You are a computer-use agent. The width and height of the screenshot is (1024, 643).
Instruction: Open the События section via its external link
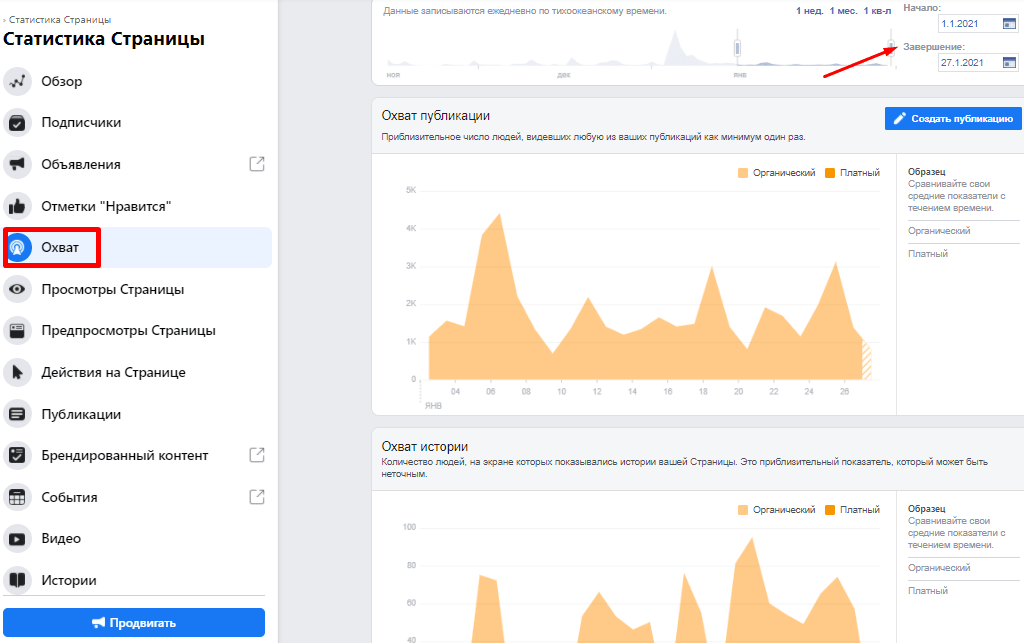[257, 496]
